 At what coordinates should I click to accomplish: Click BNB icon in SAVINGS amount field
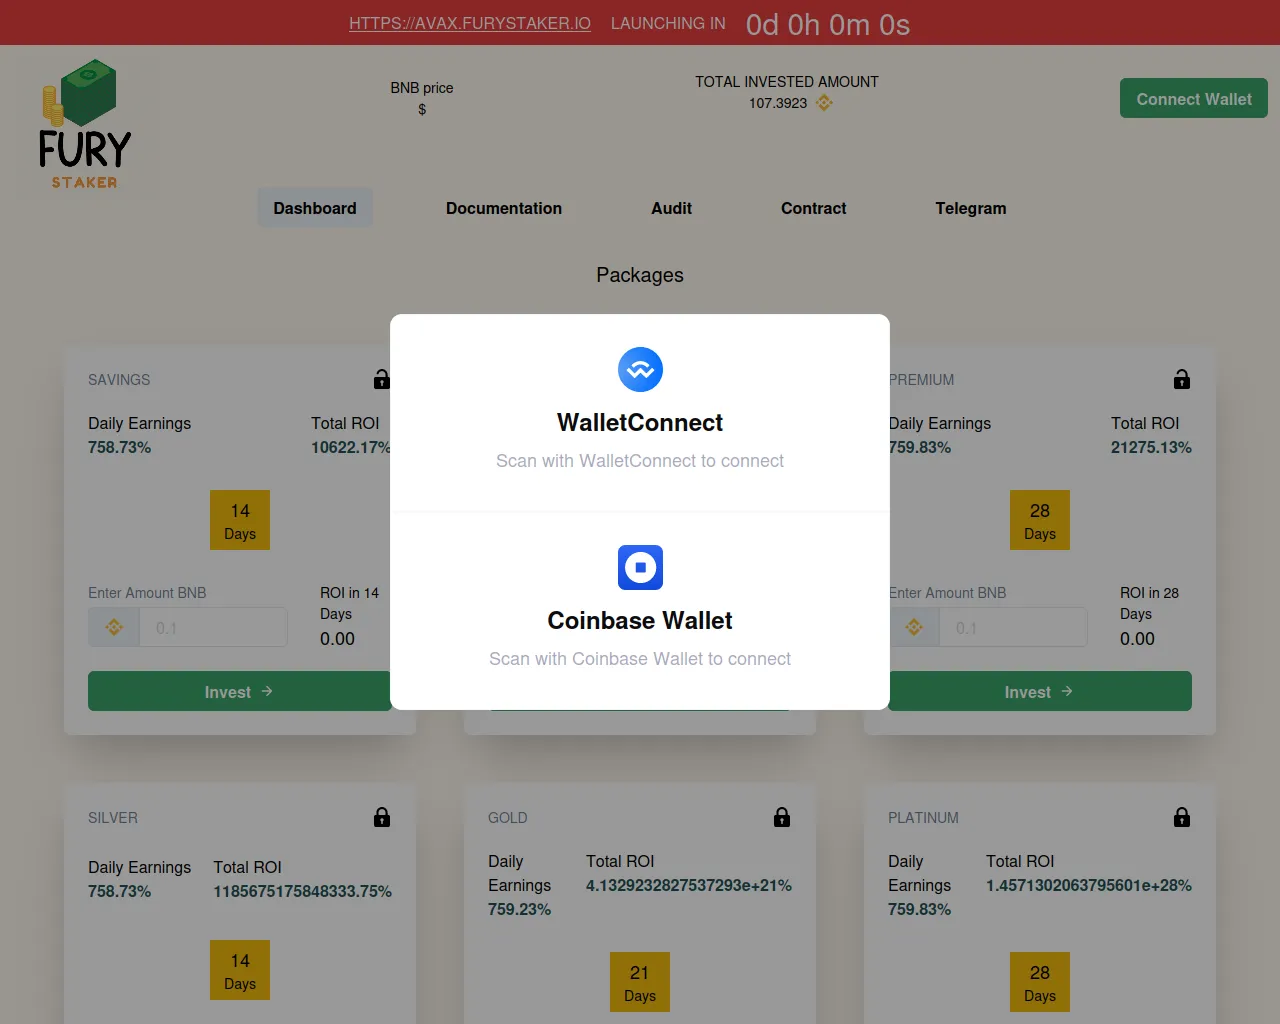click(114, 627)
